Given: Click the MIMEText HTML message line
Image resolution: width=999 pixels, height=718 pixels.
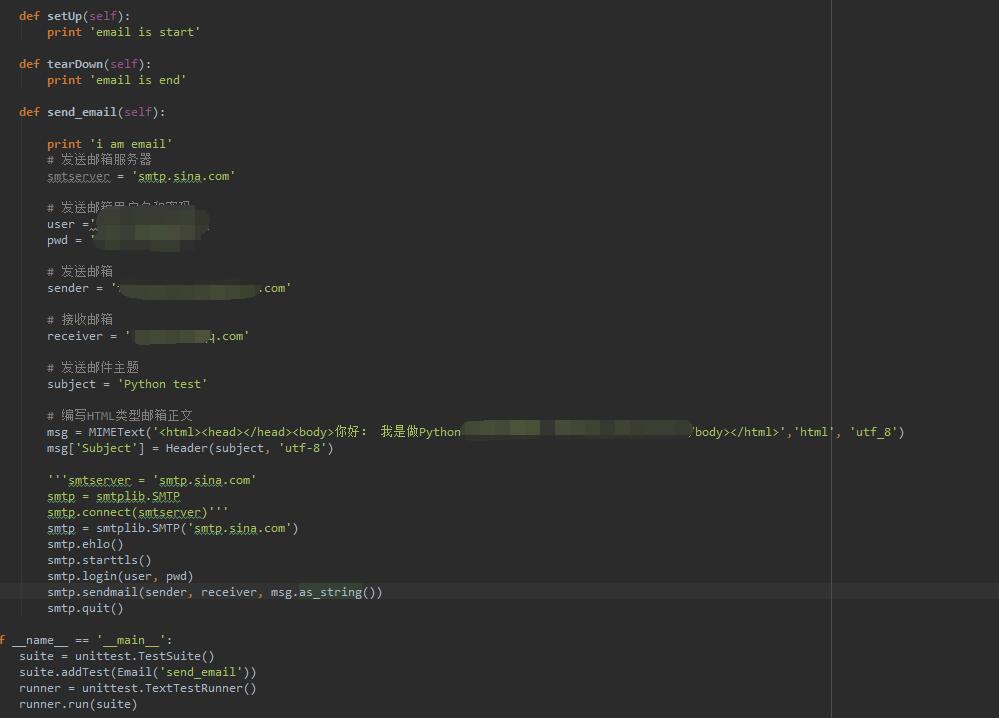Looking at the screenshot, I should pyautogui.click(x=300, y=431).
